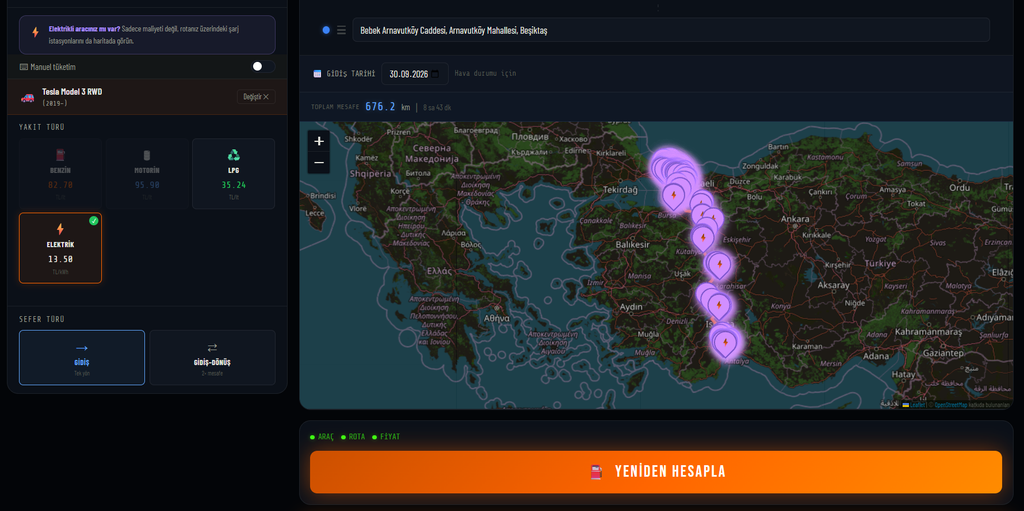Click the fuel pump icon on Yeniden Hesapla
This screenshot has width=1024, height=511.
596,472
